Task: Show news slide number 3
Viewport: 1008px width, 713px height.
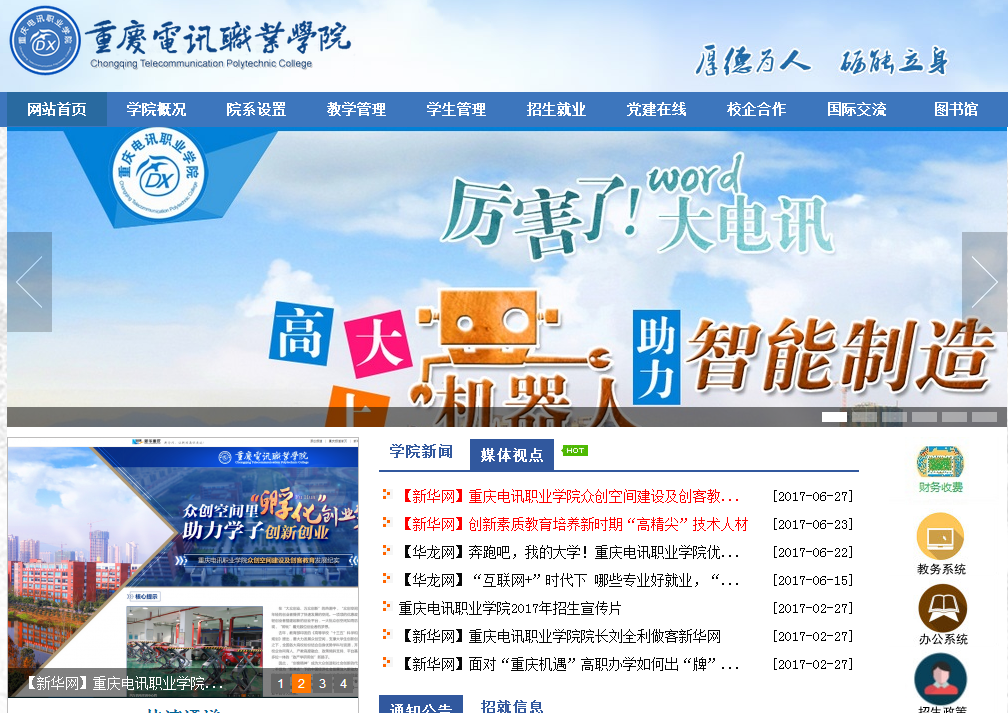Action: click(x=322, y=684)
